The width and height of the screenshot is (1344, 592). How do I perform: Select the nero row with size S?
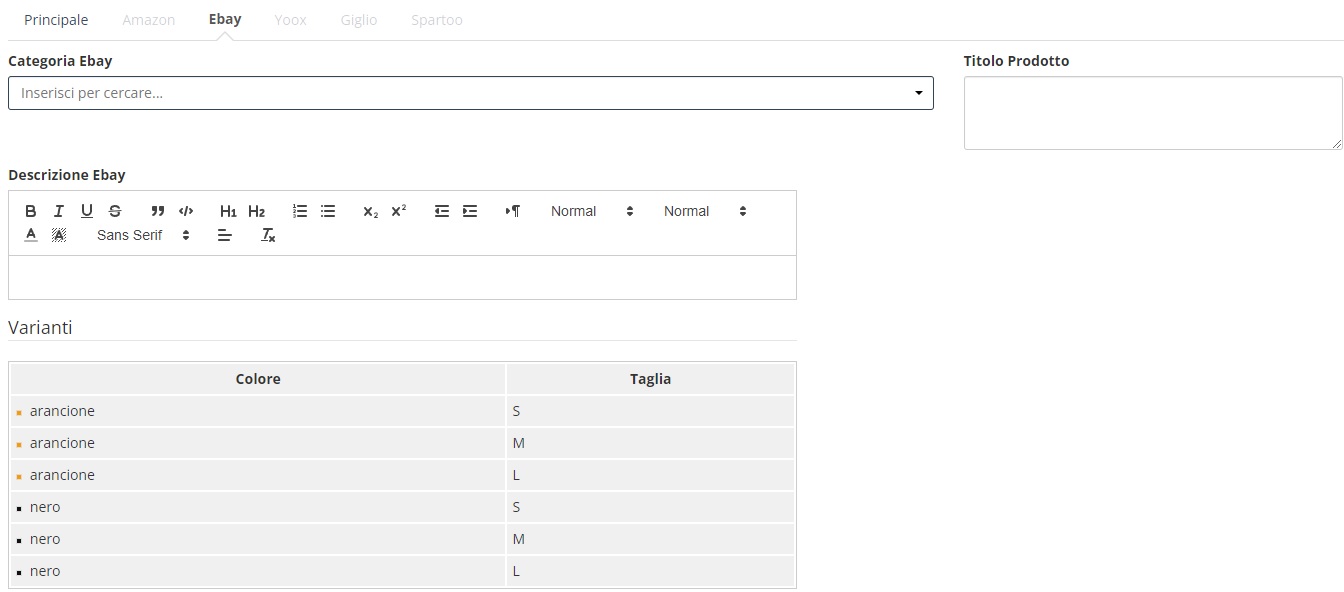pyautogui.click(x=403, y=507)
